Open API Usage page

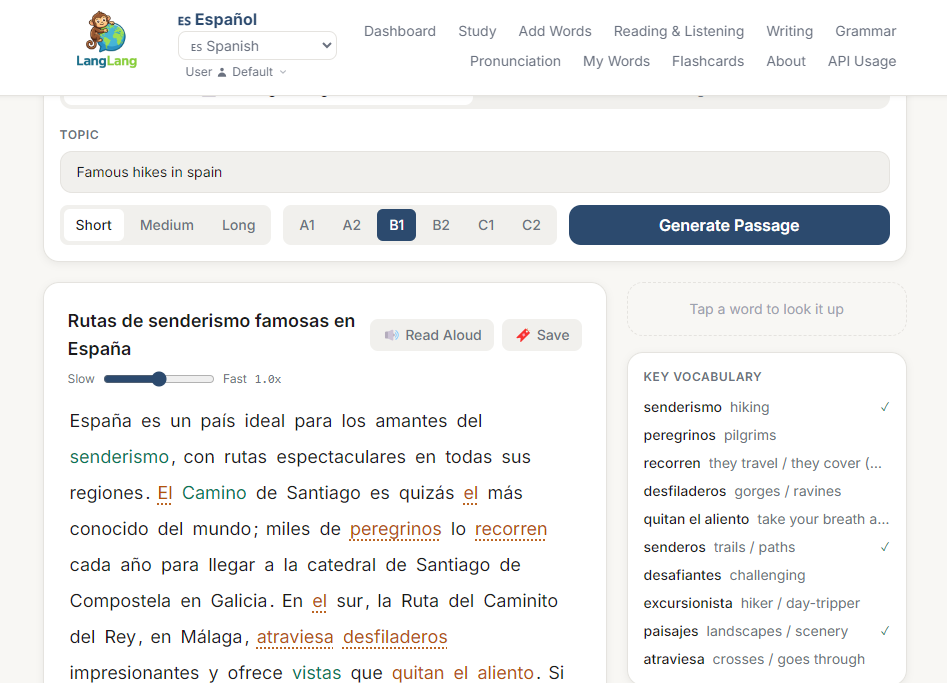pyautogui.click(x=862, y=62)
